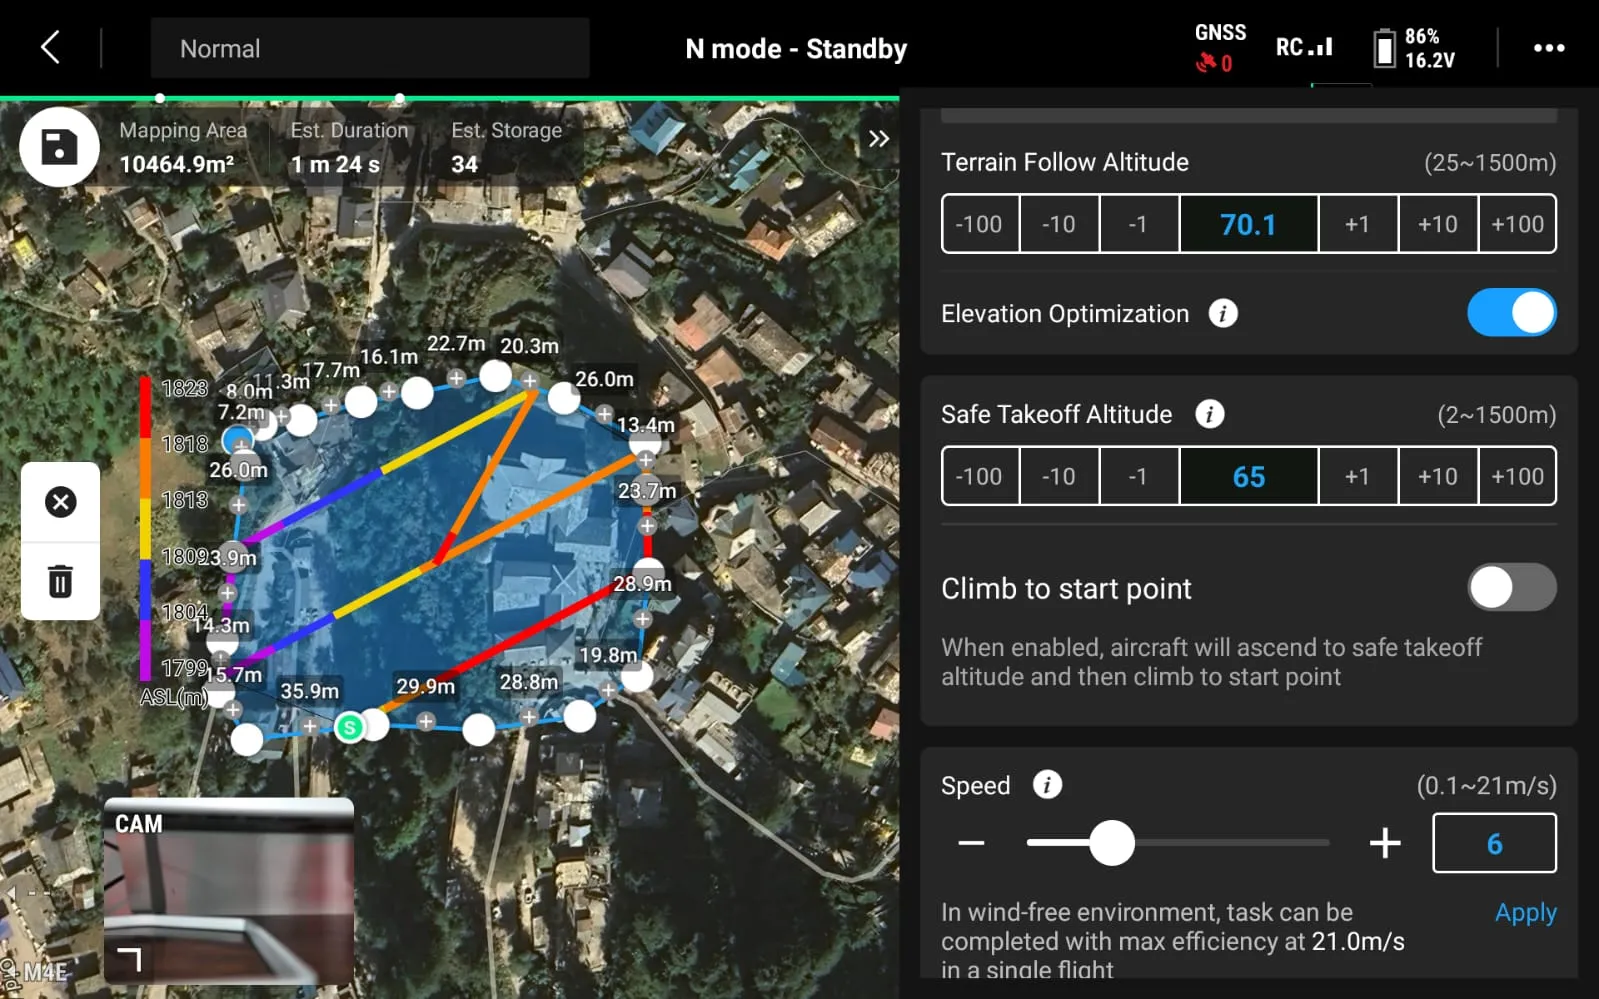Decrease Safe Takeoff Altitude by -1

click(1138, 476)
